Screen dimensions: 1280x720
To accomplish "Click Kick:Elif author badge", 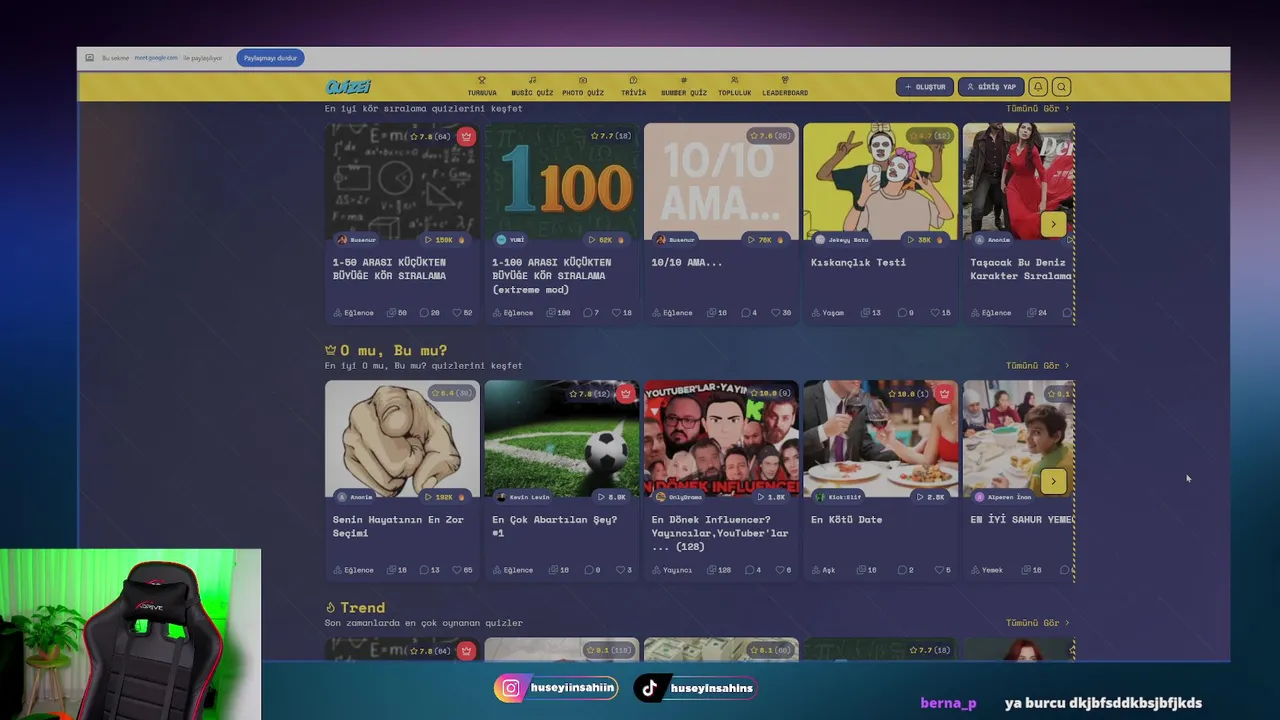I will pos(838,497).
